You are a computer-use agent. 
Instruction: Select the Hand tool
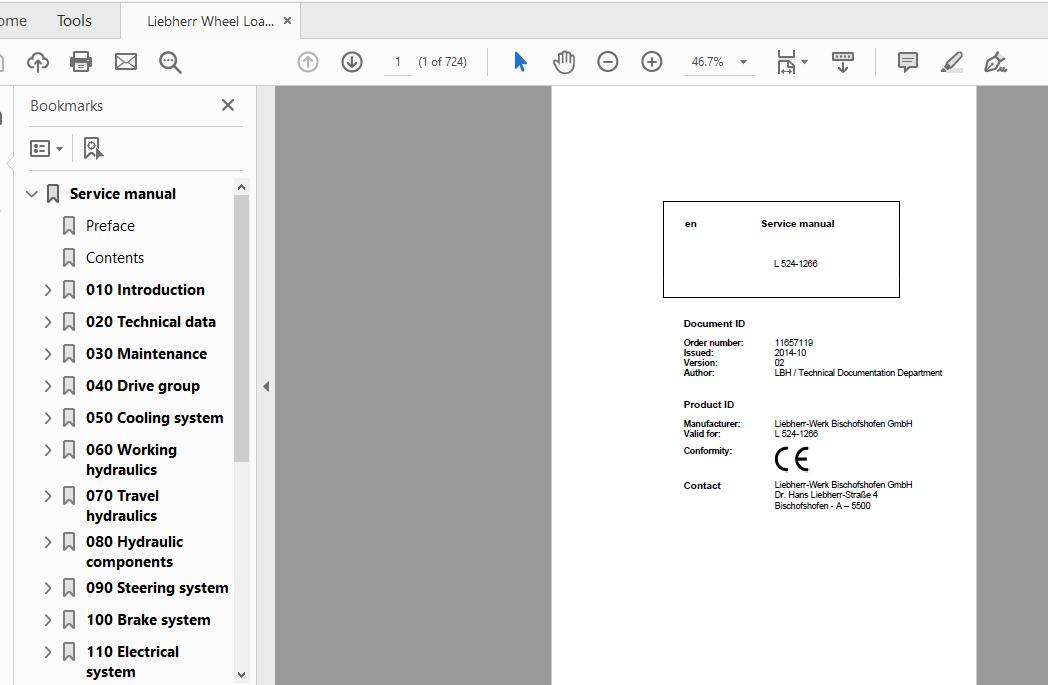[564, 61]
